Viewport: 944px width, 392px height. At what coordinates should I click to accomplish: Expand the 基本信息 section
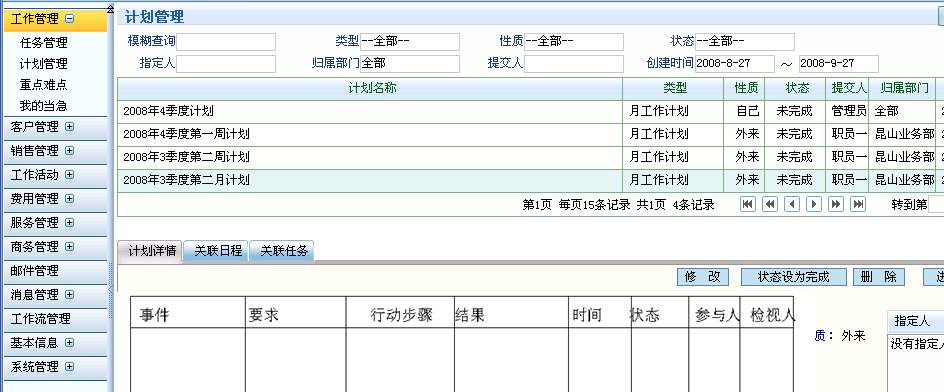[x=69, y=343]
